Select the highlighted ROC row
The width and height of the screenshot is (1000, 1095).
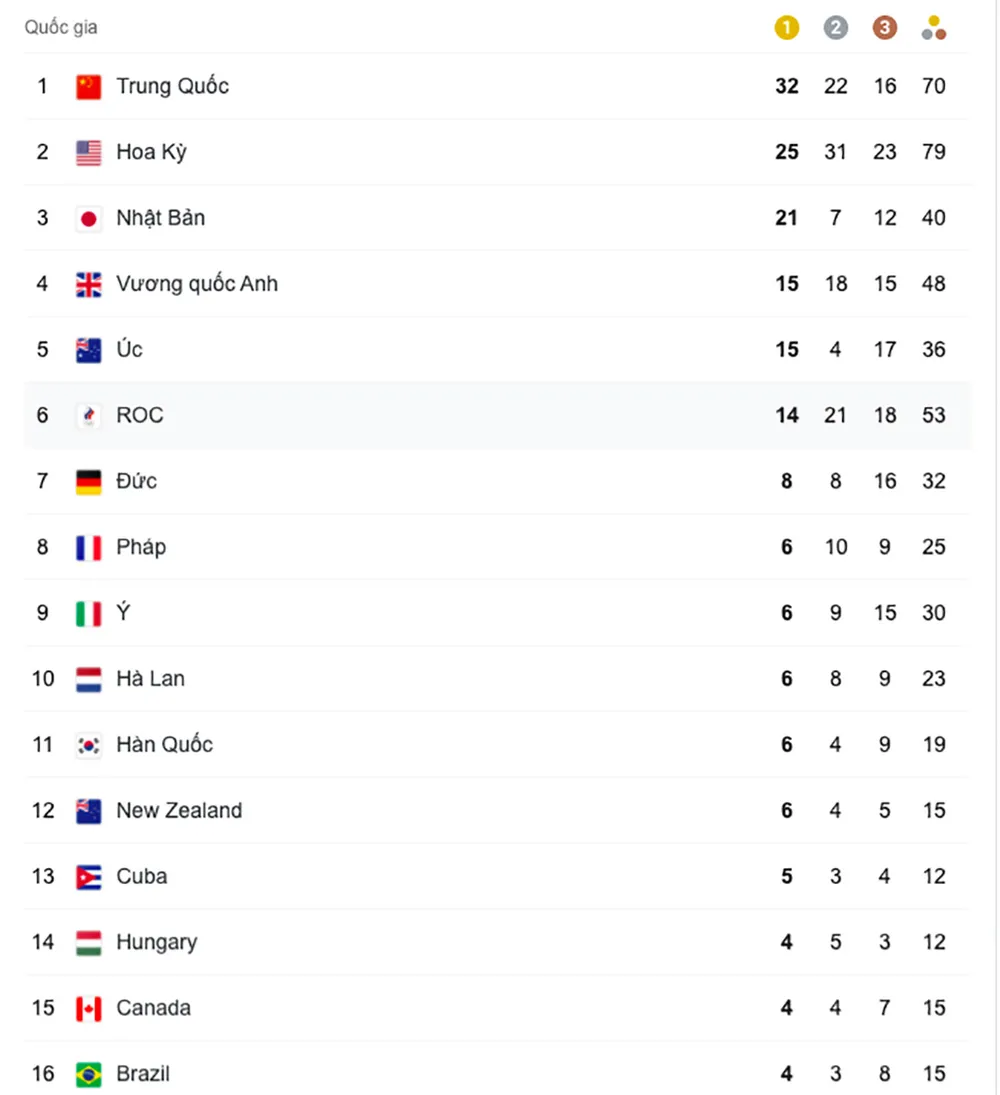click(400, 415)
